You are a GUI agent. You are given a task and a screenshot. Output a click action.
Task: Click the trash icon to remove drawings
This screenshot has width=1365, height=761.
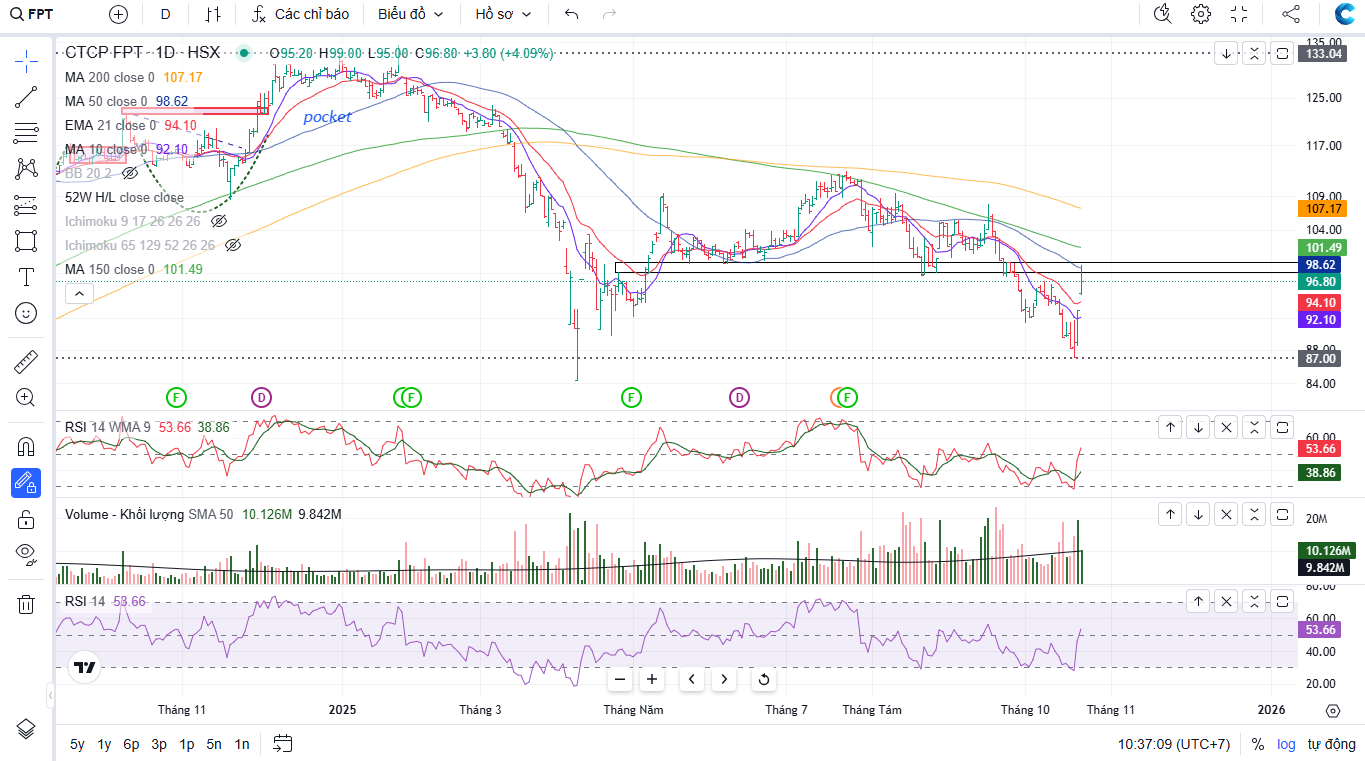click(26, 604)
